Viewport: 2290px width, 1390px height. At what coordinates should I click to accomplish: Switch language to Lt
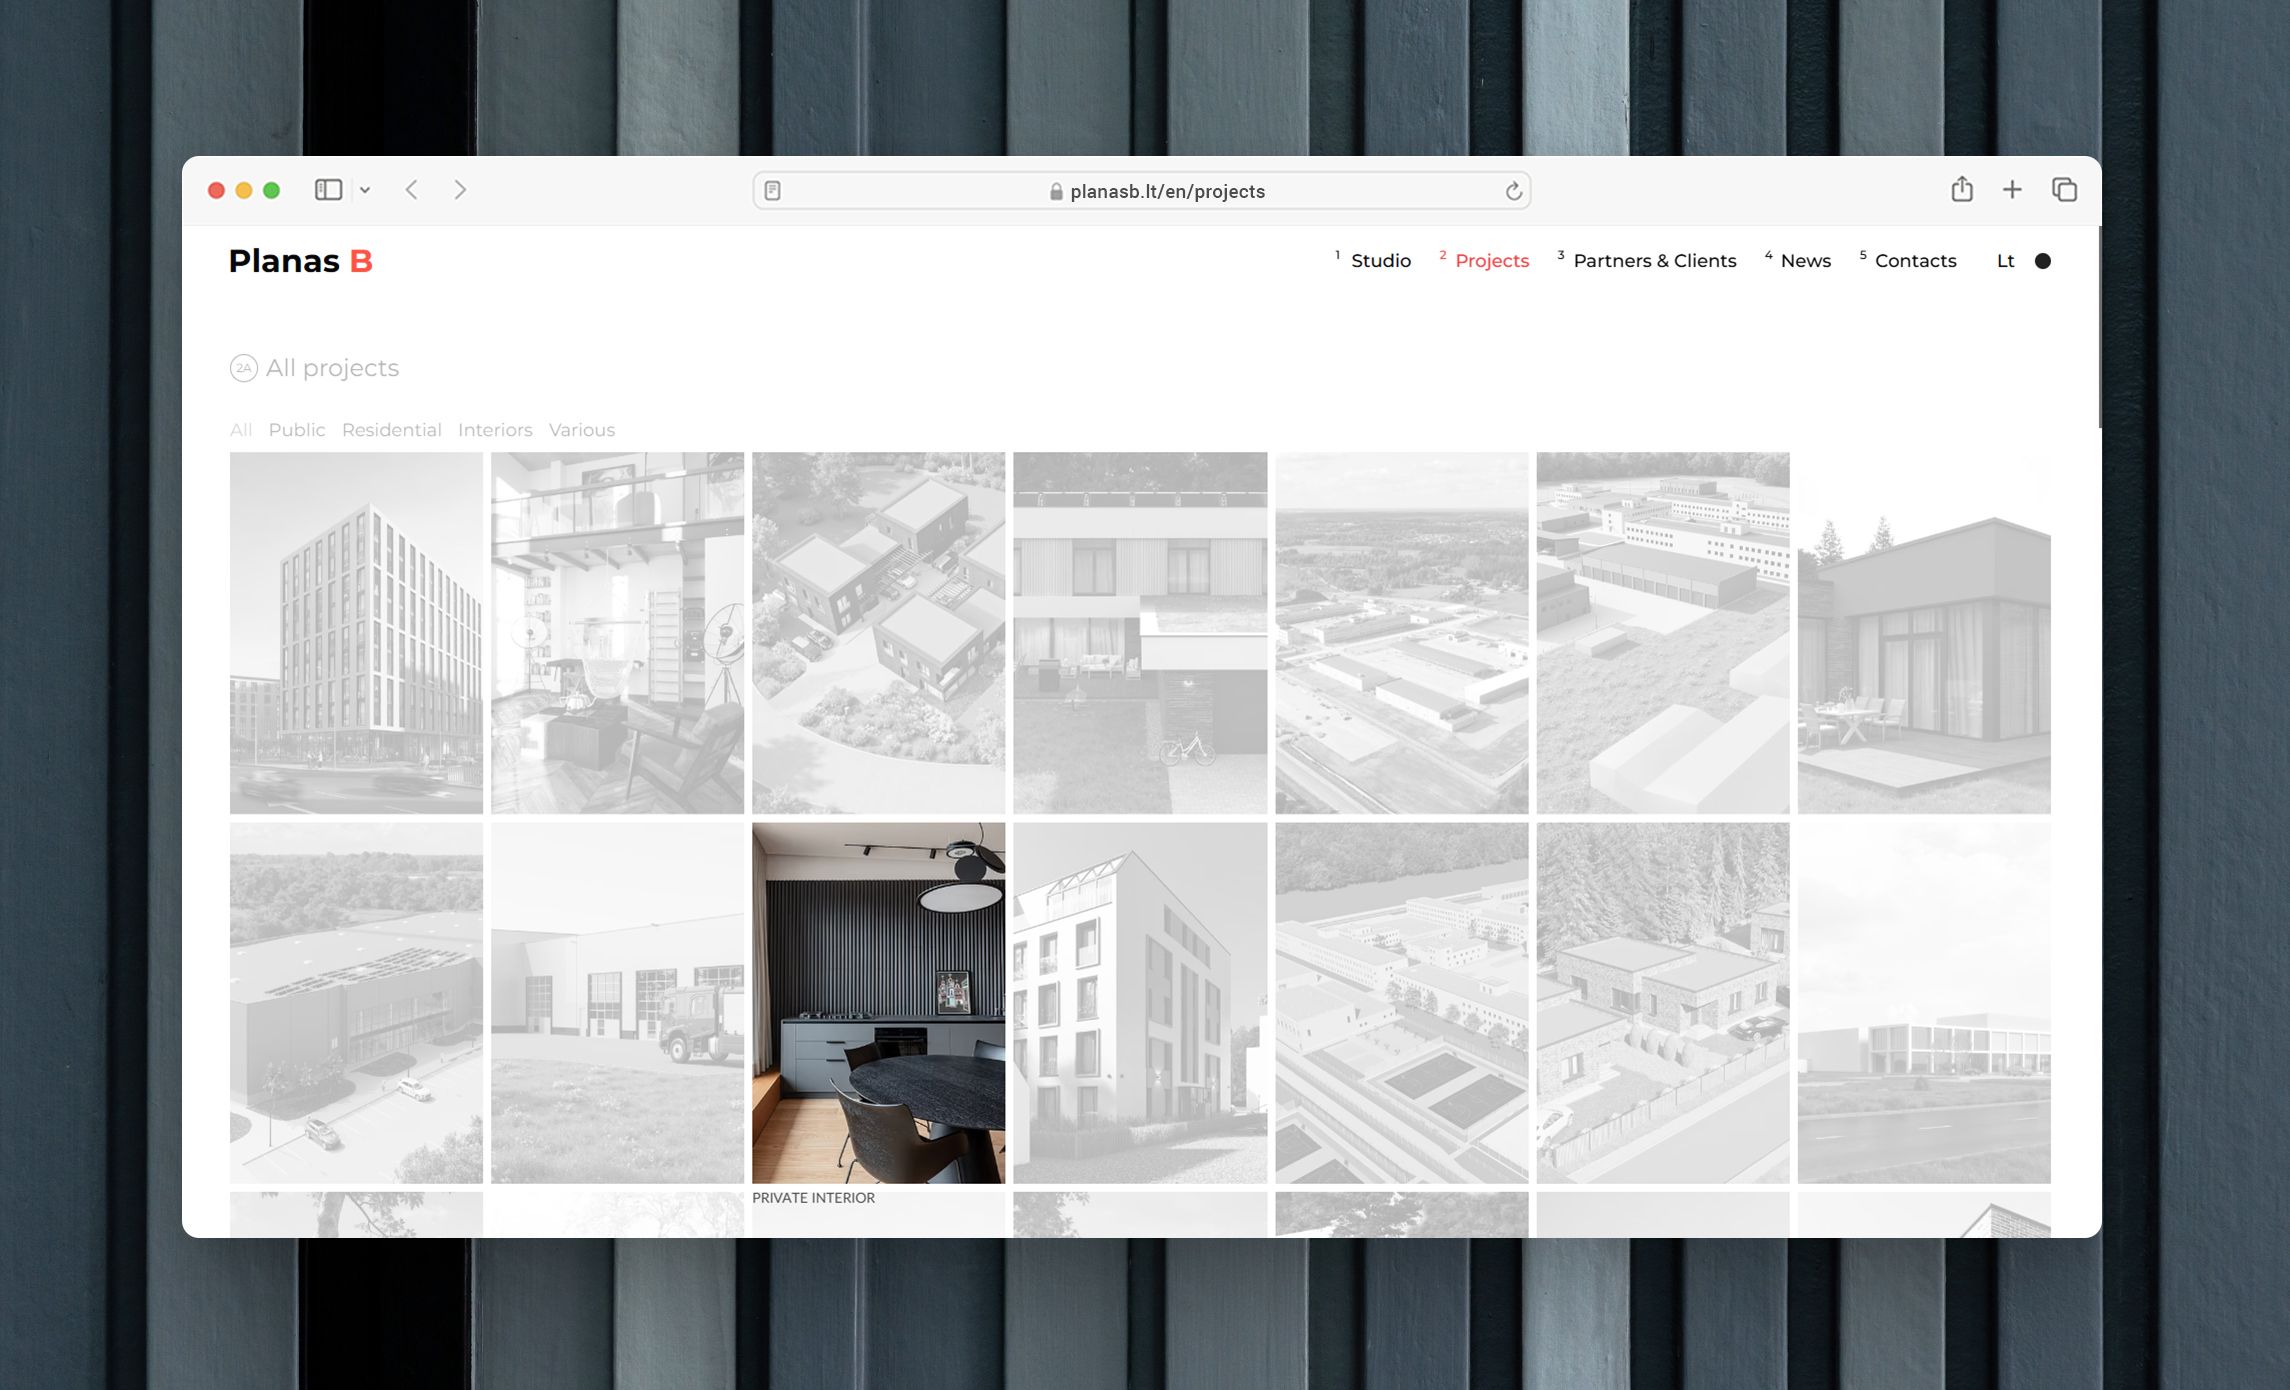[2006, 261]
